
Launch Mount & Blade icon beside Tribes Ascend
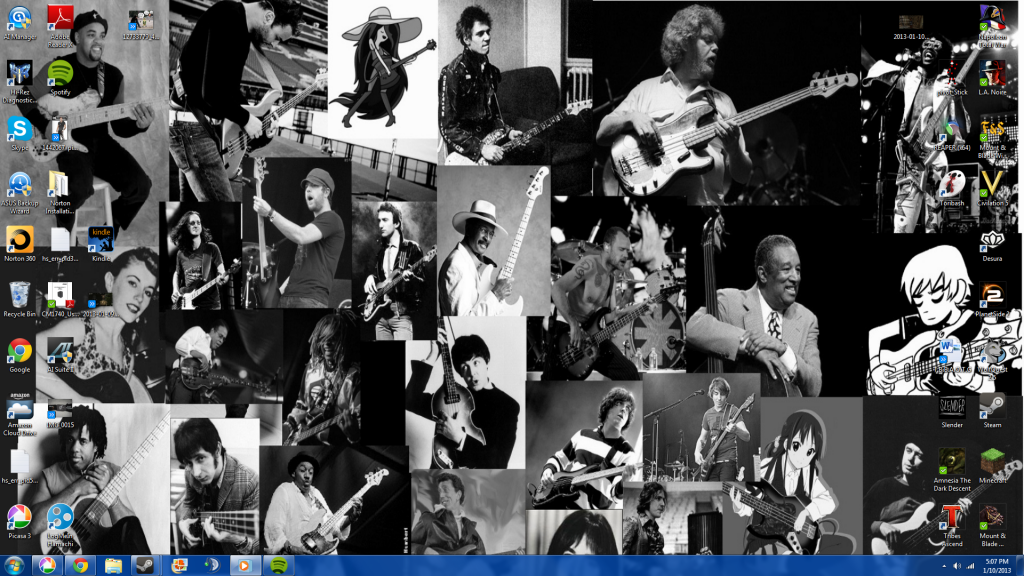click(x=992, y=526)
